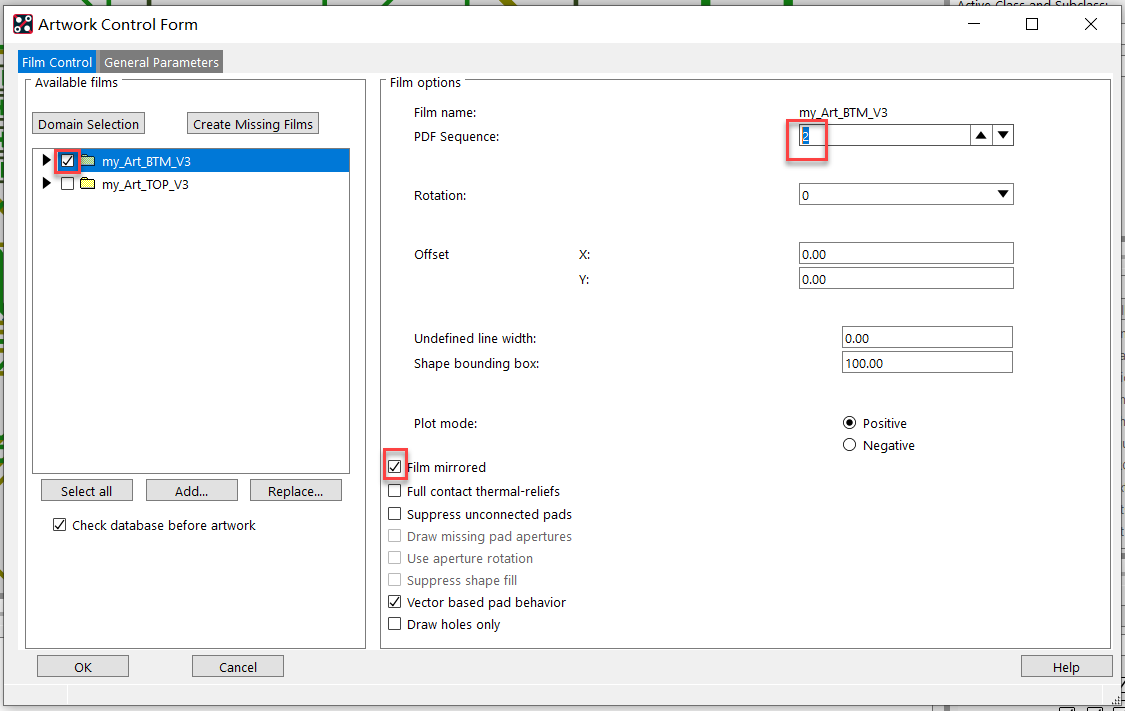Click the Create Missing Films button
This screenshot has height=711, width=1125.
click(253, 124)
